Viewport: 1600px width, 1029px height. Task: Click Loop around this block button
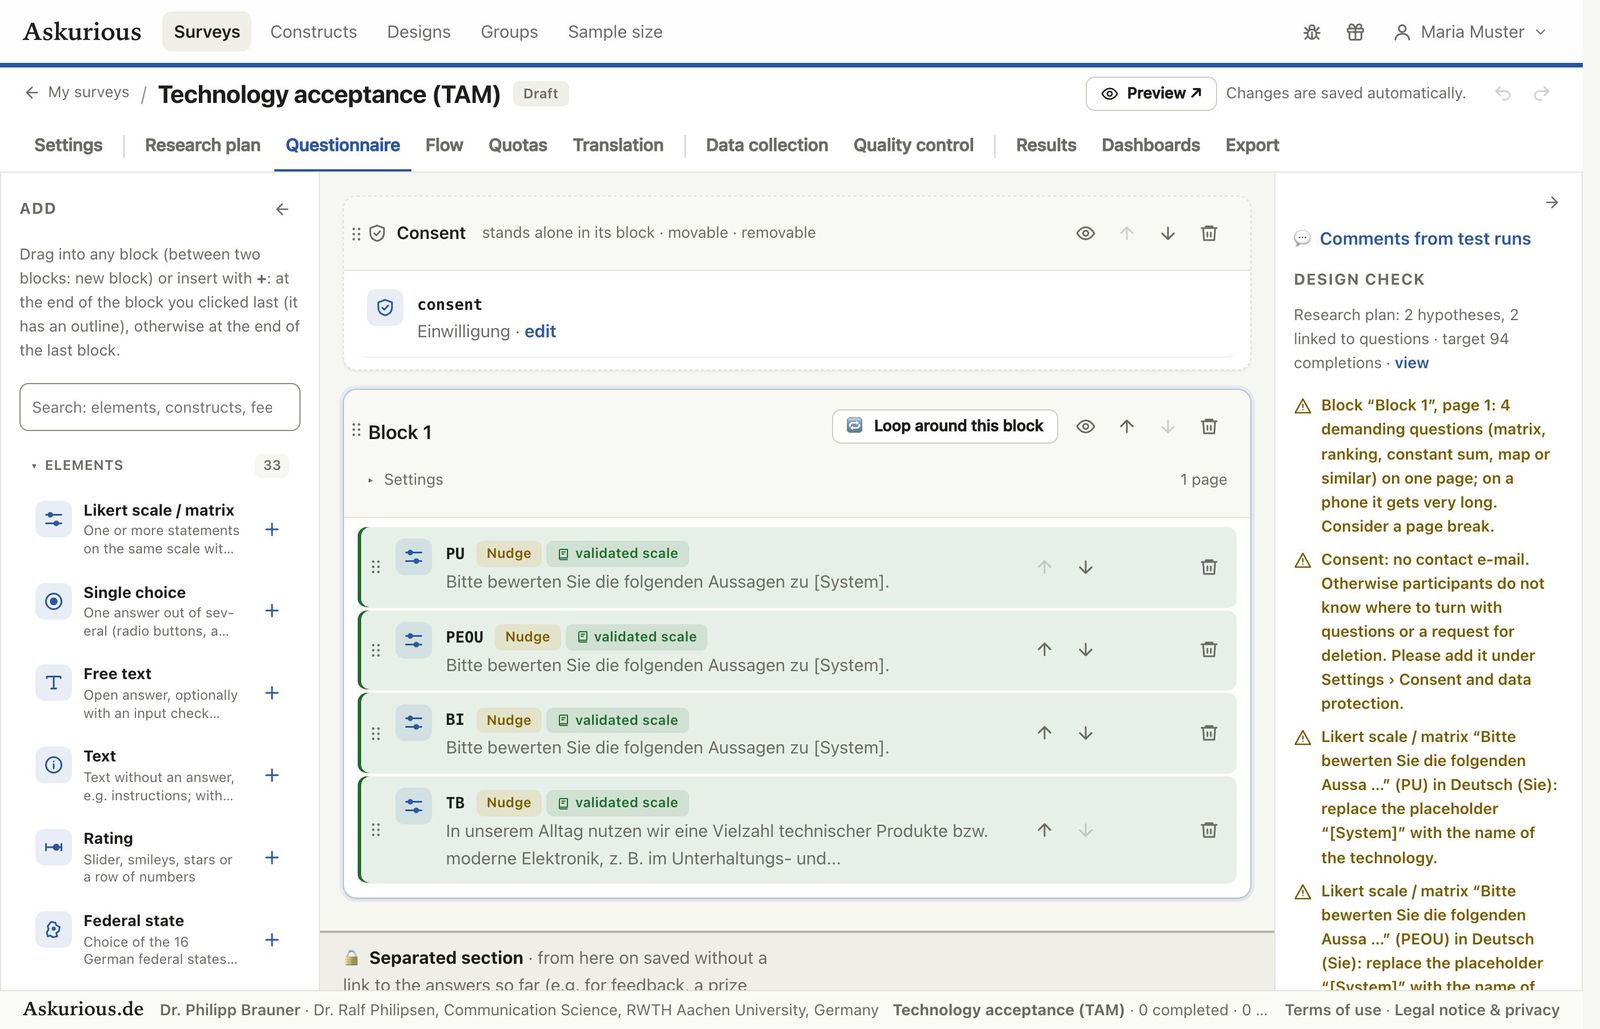(944, 426)
